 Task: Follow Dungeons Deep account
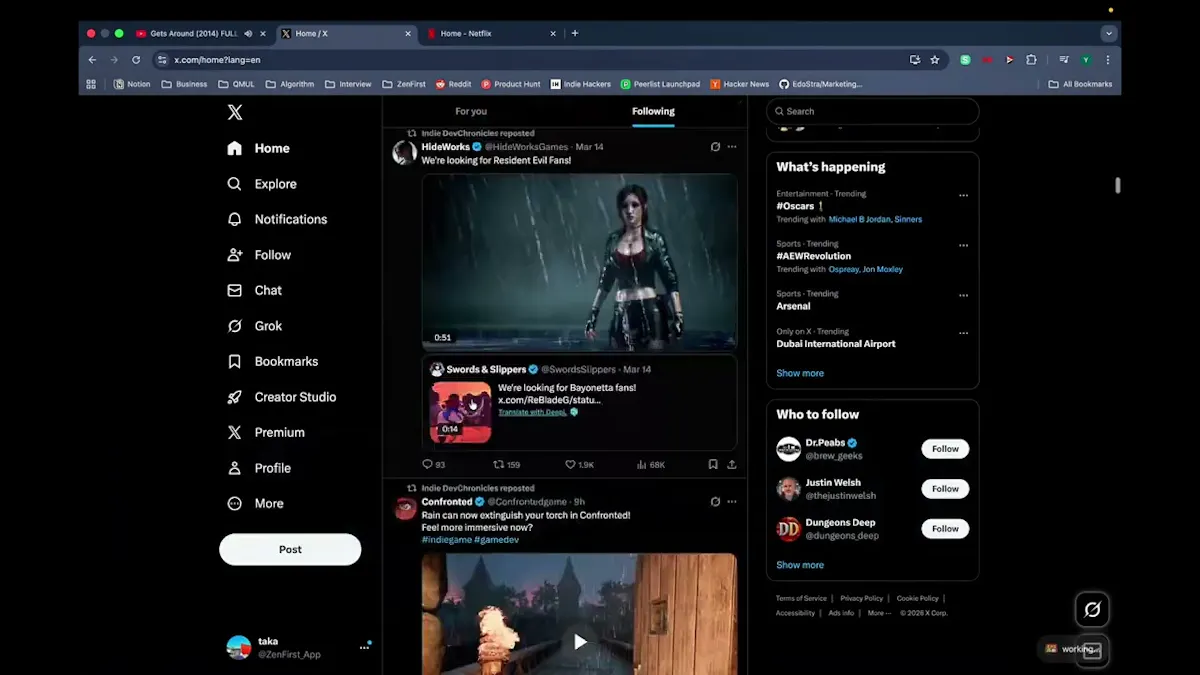(945, 529)
